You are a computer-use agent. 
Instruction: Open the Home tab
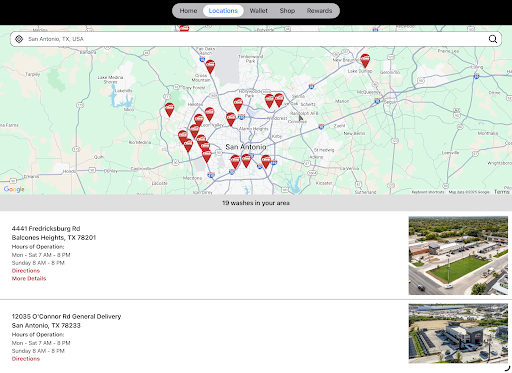(x=188, y=11)
